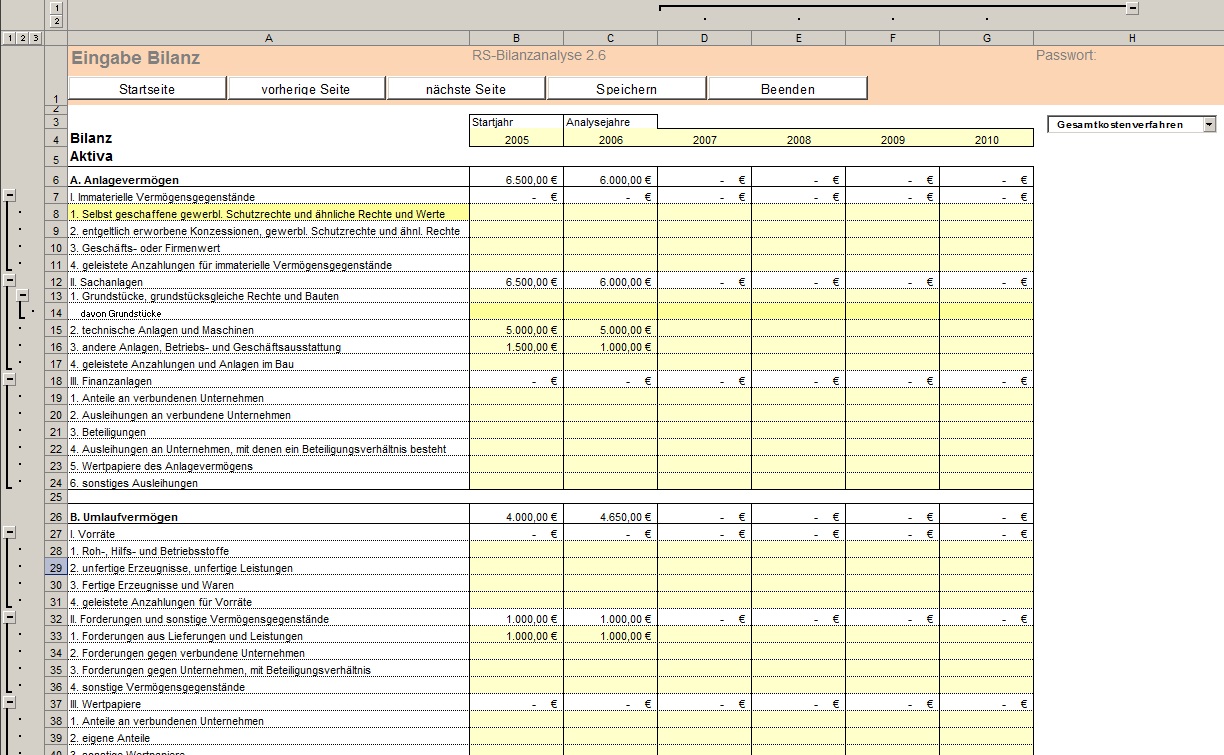This screenshot has height=755, width=1224.
Task: Collapse the Immaterielle Vermögensgegenstände row group
Action: [x=10, y=197]
